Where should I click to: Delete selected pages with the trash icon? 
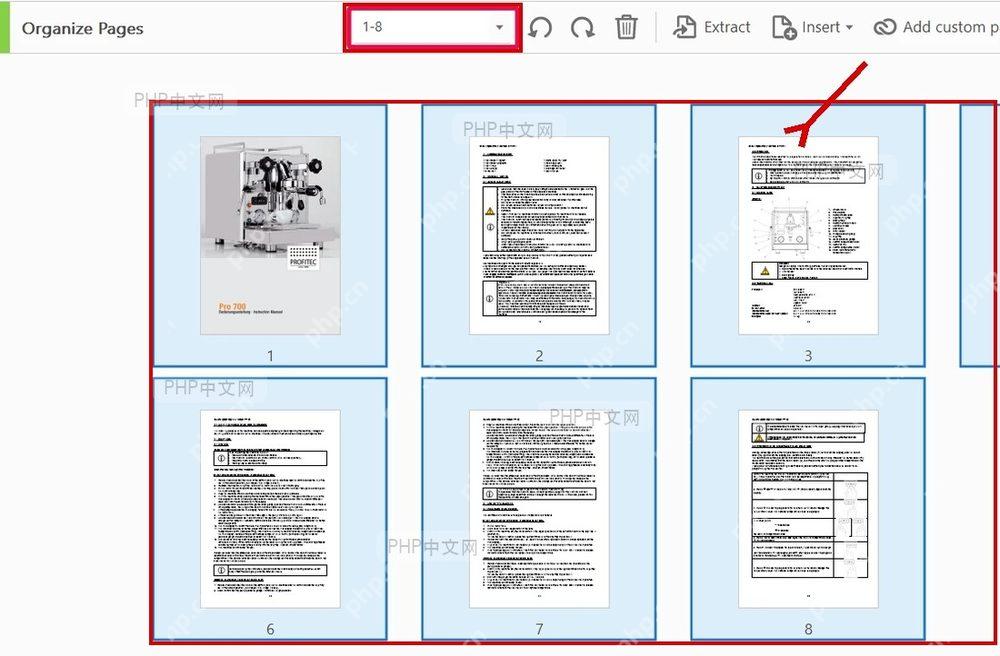tap(626, 27)
